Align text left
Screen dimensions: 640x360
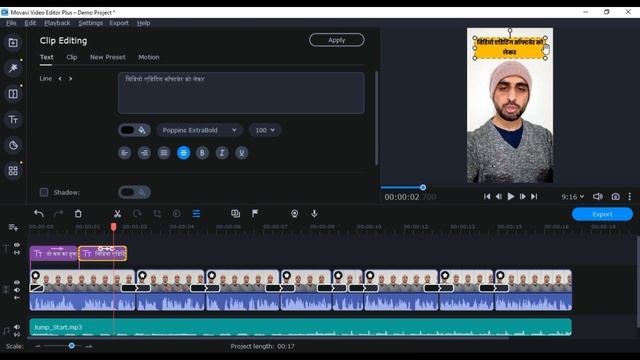point(124,153)
